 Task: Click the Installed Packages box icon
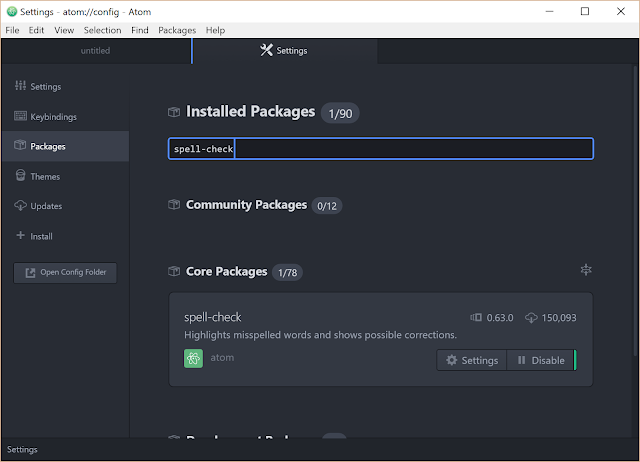point(174,112)
